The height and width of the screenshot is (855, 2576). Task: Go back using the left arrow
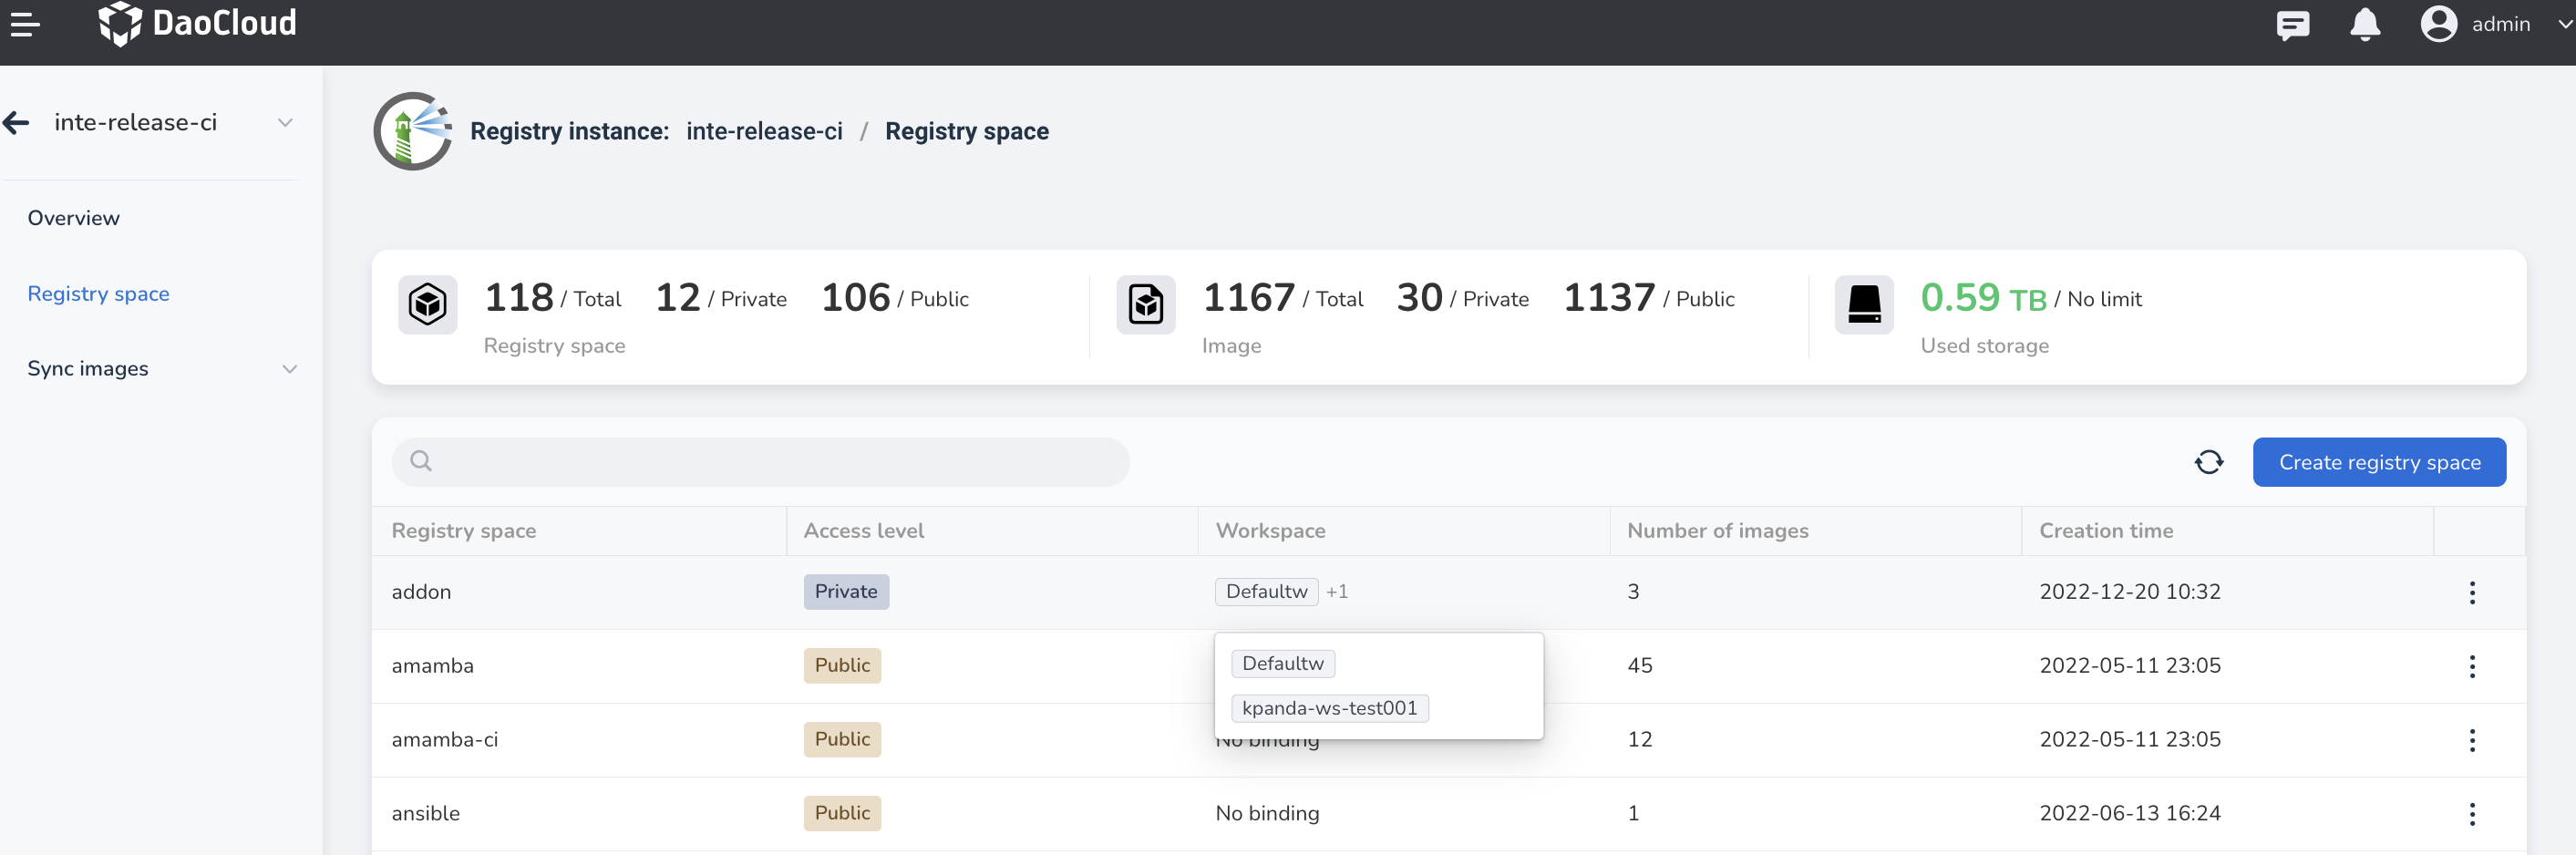tap(16, 123)
